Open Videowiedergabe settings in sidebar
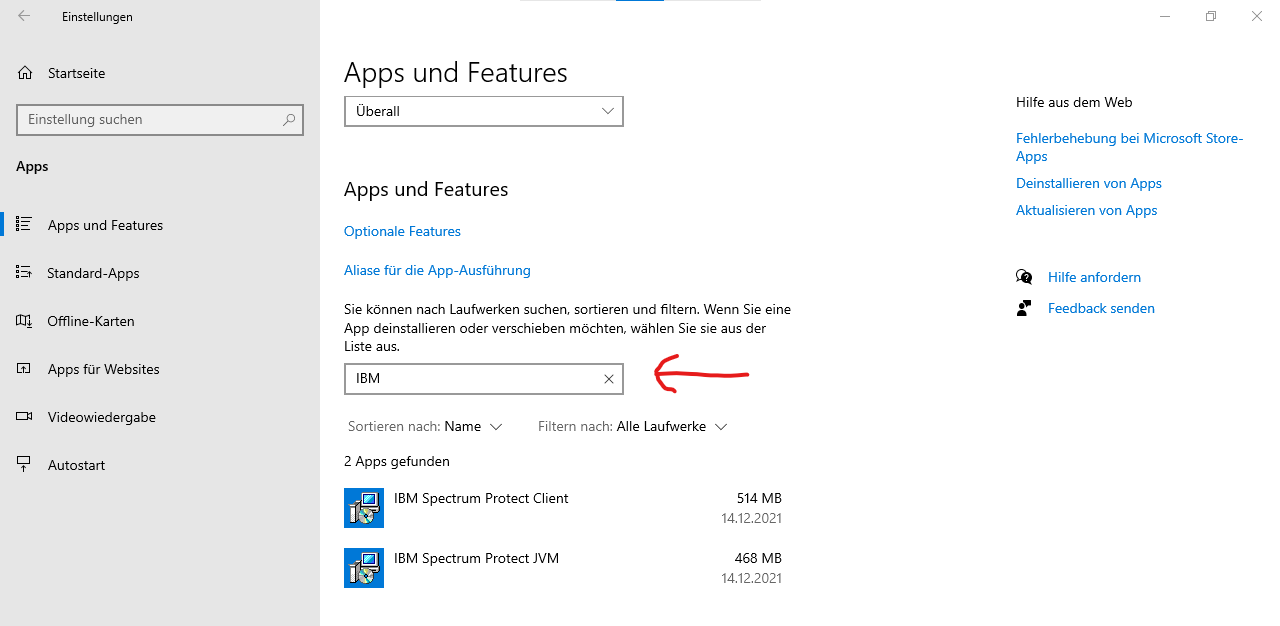The width and height of the screenshot is (1280, 626). point(101,417)
